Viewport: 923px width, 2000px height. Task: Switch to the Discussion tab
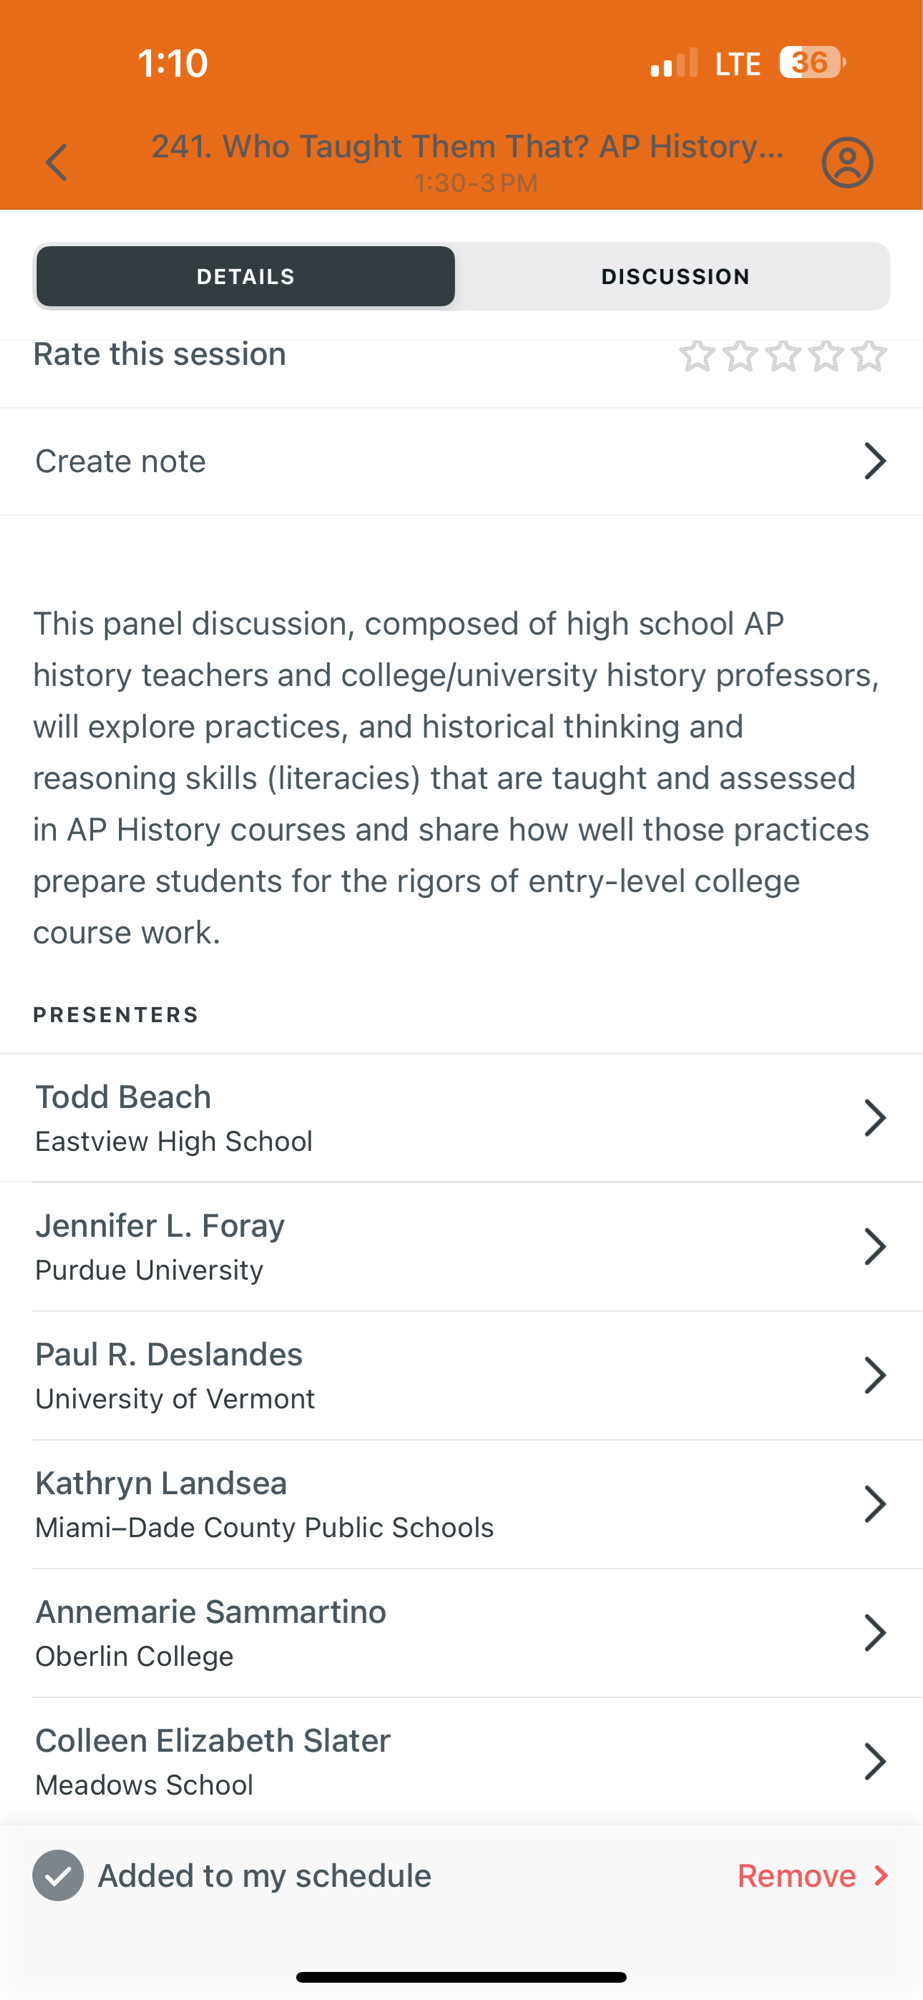[675, 276]
